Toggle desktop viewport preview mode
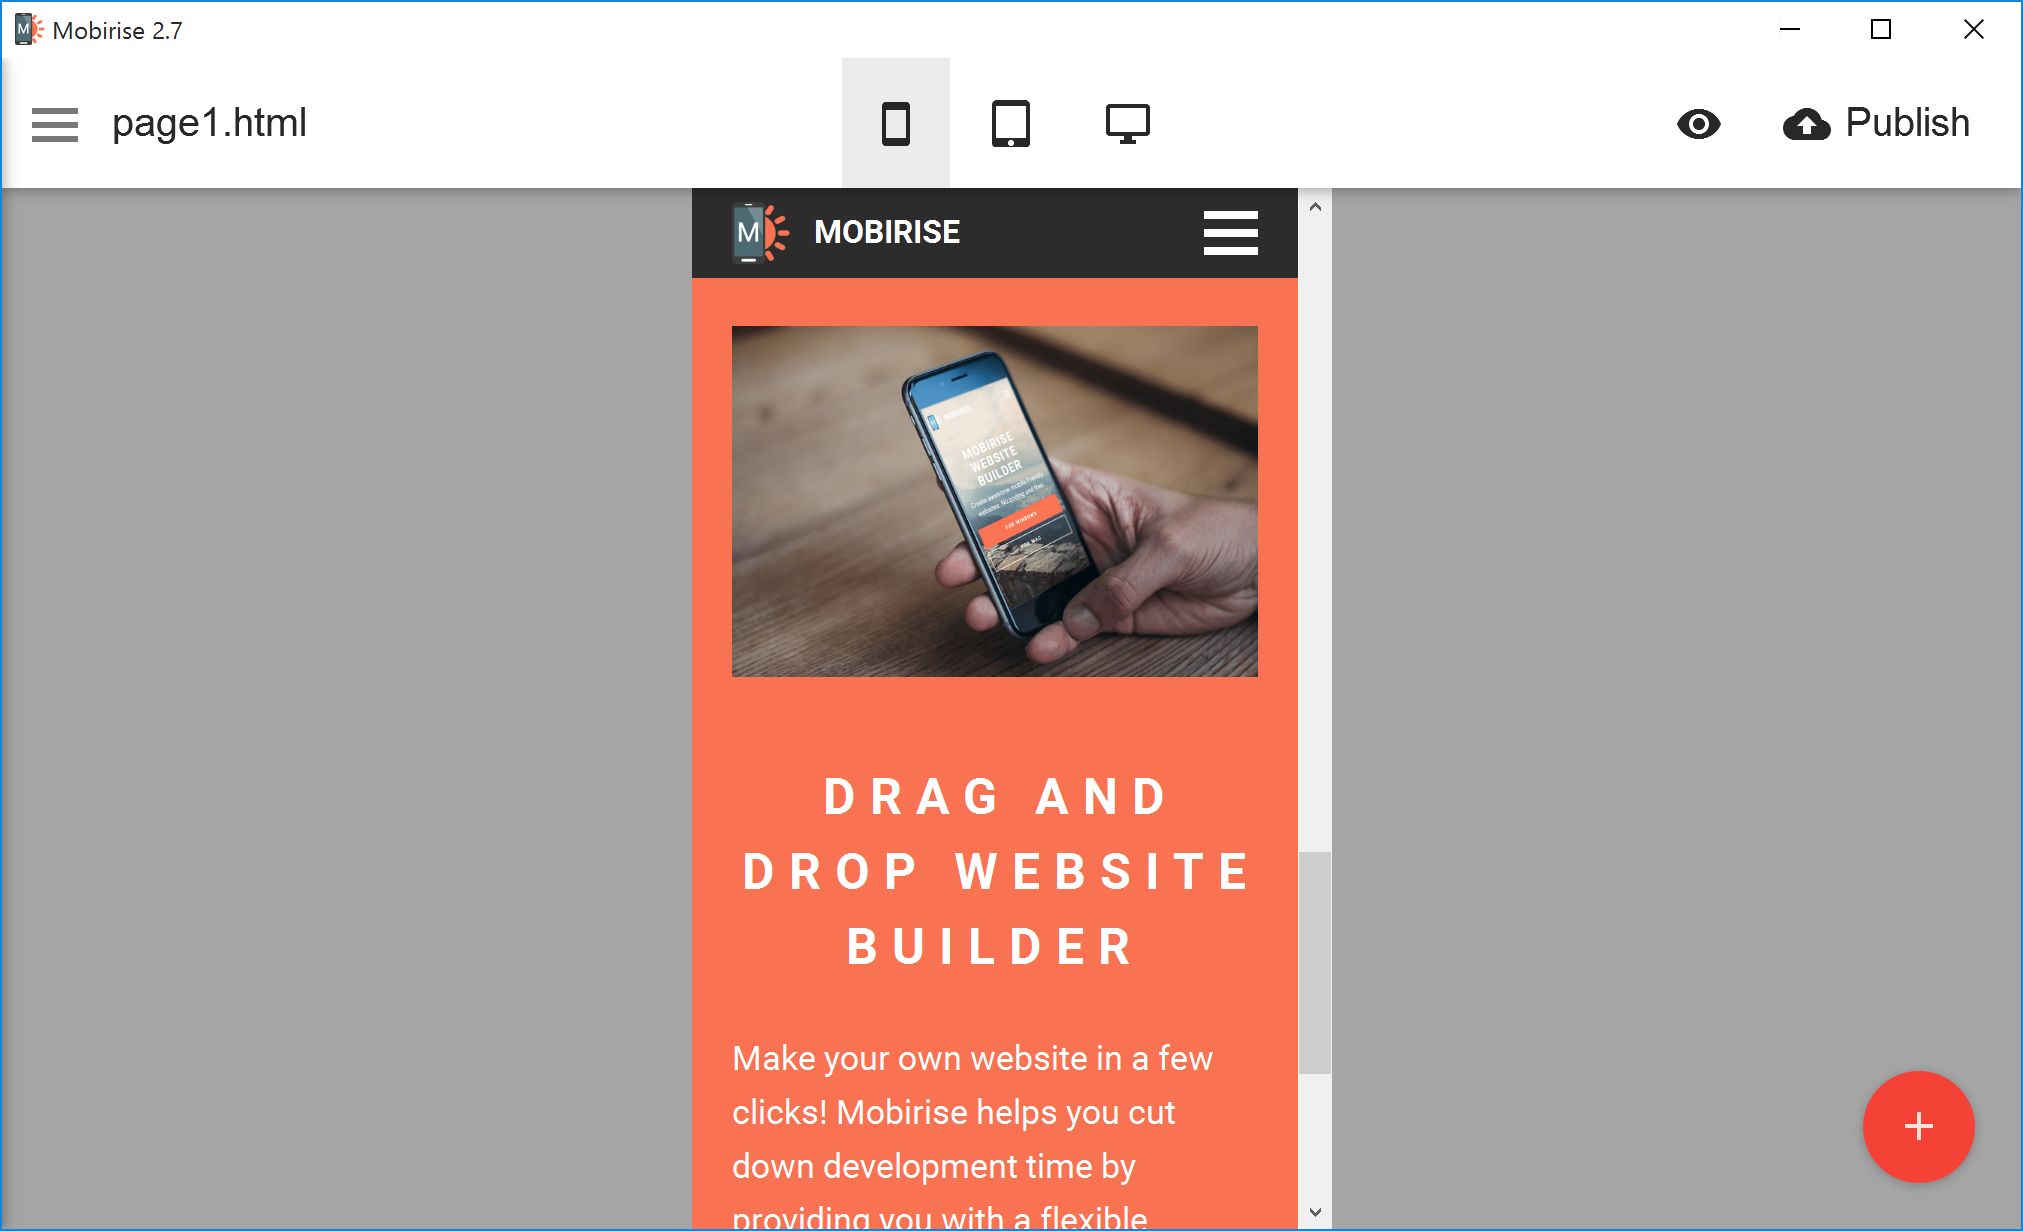2023x1231 pixels. click(x=1126, y=123)
